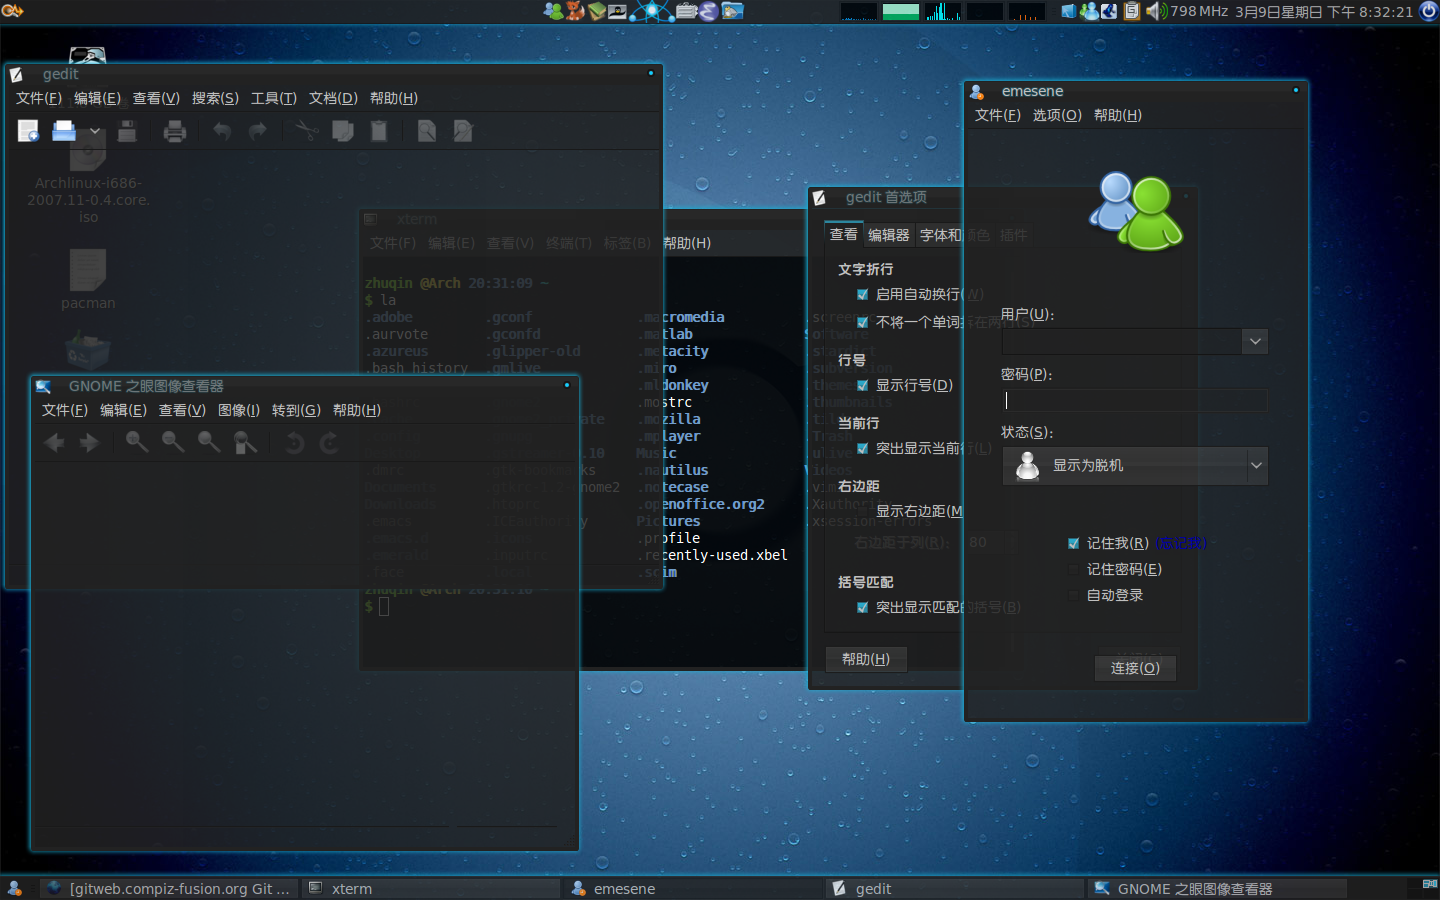Toggle 自动登录 checkbox in emesene

[x=1074, y=596]
